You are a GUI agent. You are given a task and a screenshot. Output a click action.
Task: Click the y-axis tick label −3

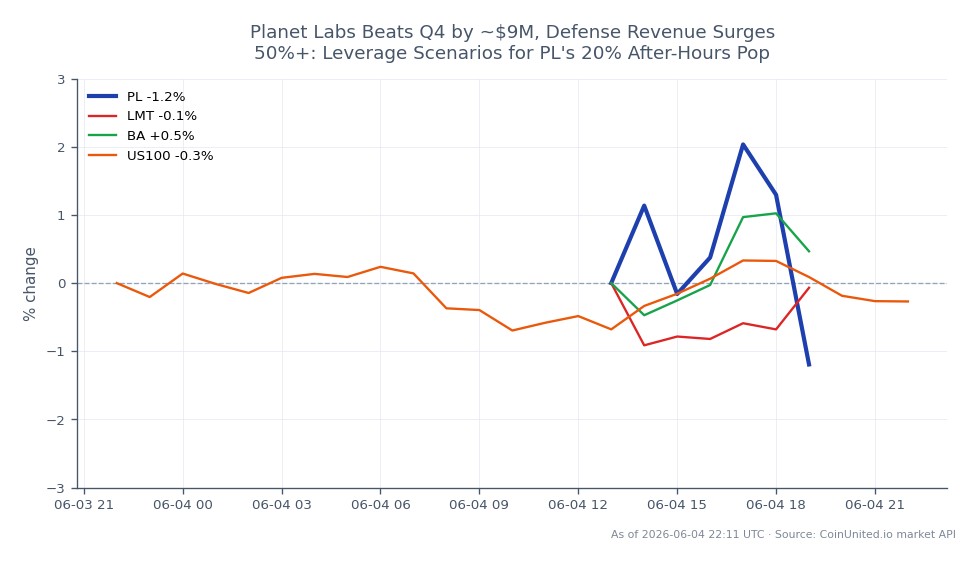pyautogui.click(x=56, y=488)
